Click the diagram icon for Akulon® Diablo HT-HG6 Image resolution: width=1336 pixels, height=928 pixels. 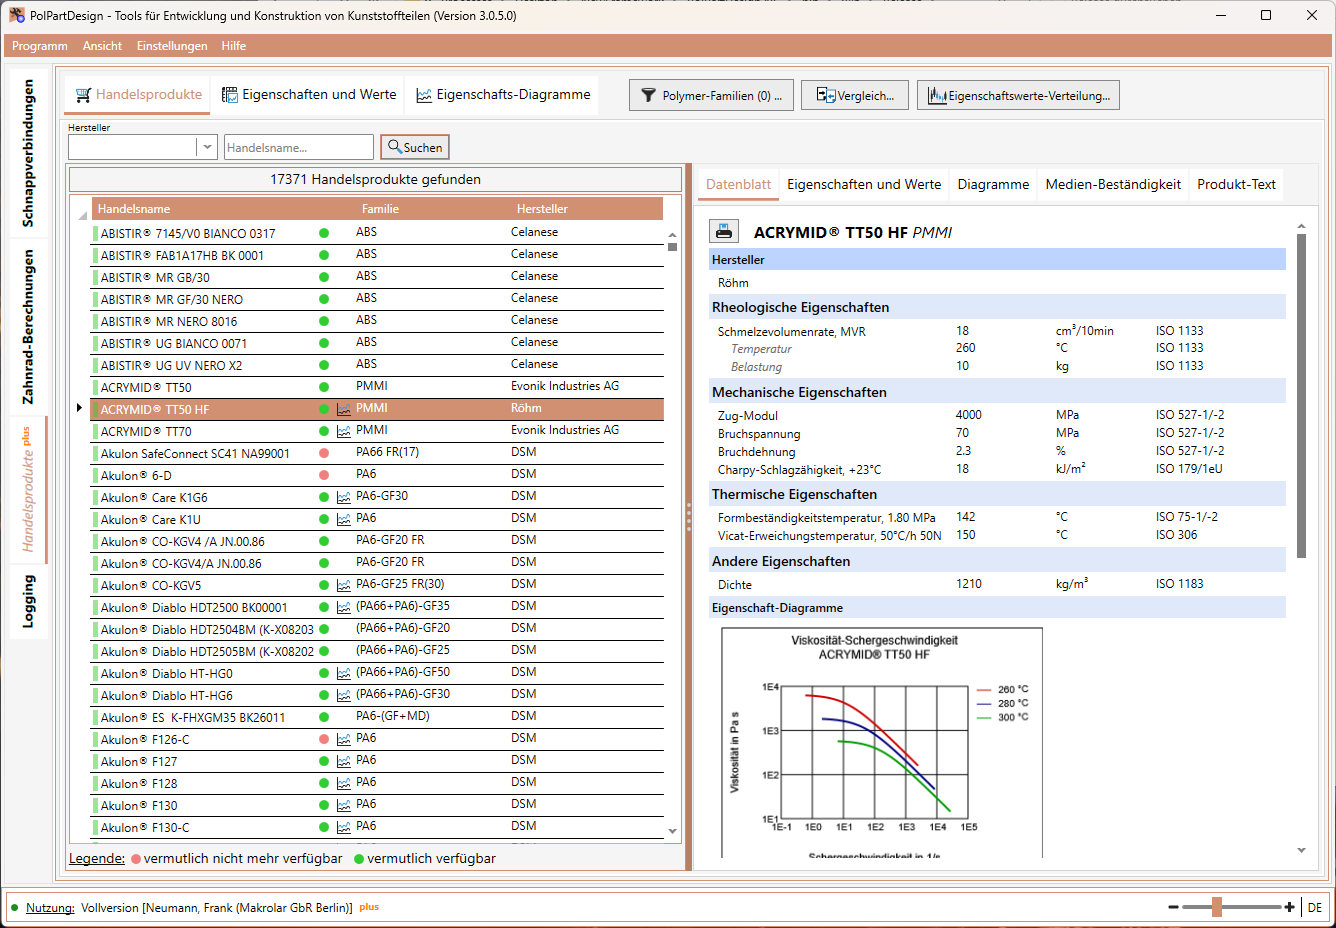coord(344,695)
